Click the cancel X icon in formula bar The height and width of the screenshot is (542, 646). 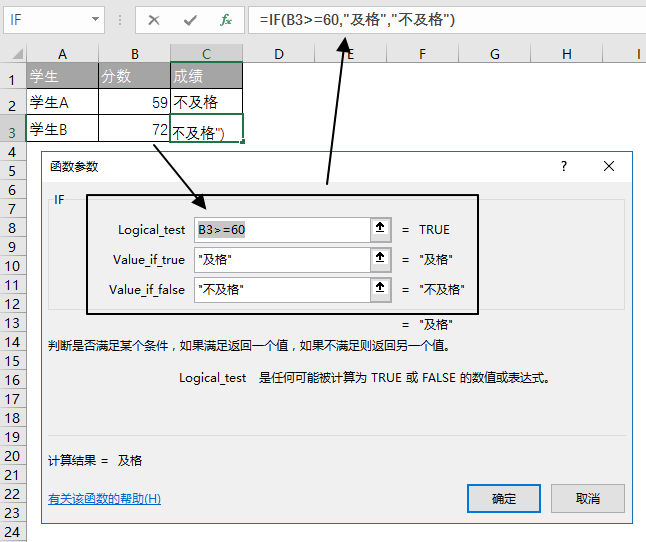154,19
